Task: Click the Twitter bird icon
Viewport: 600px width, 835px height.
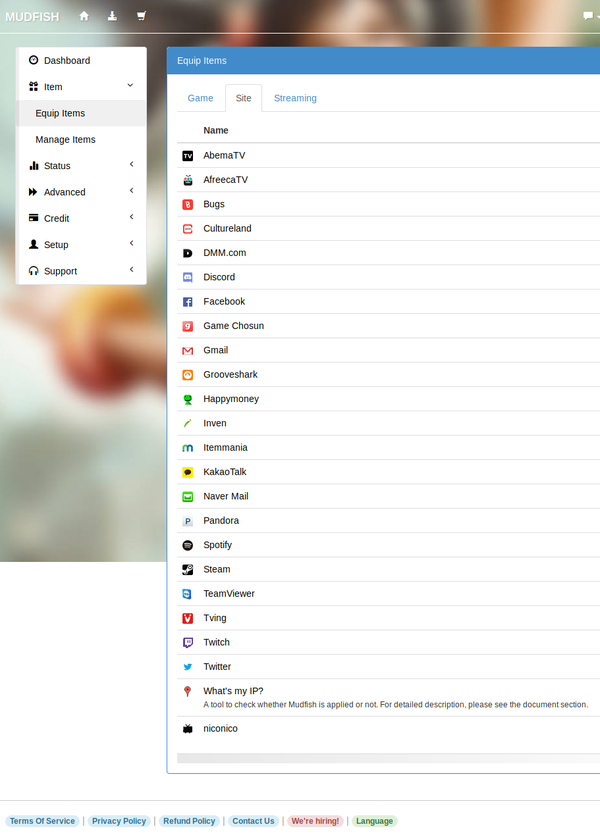Action: (x=187, y=667)
